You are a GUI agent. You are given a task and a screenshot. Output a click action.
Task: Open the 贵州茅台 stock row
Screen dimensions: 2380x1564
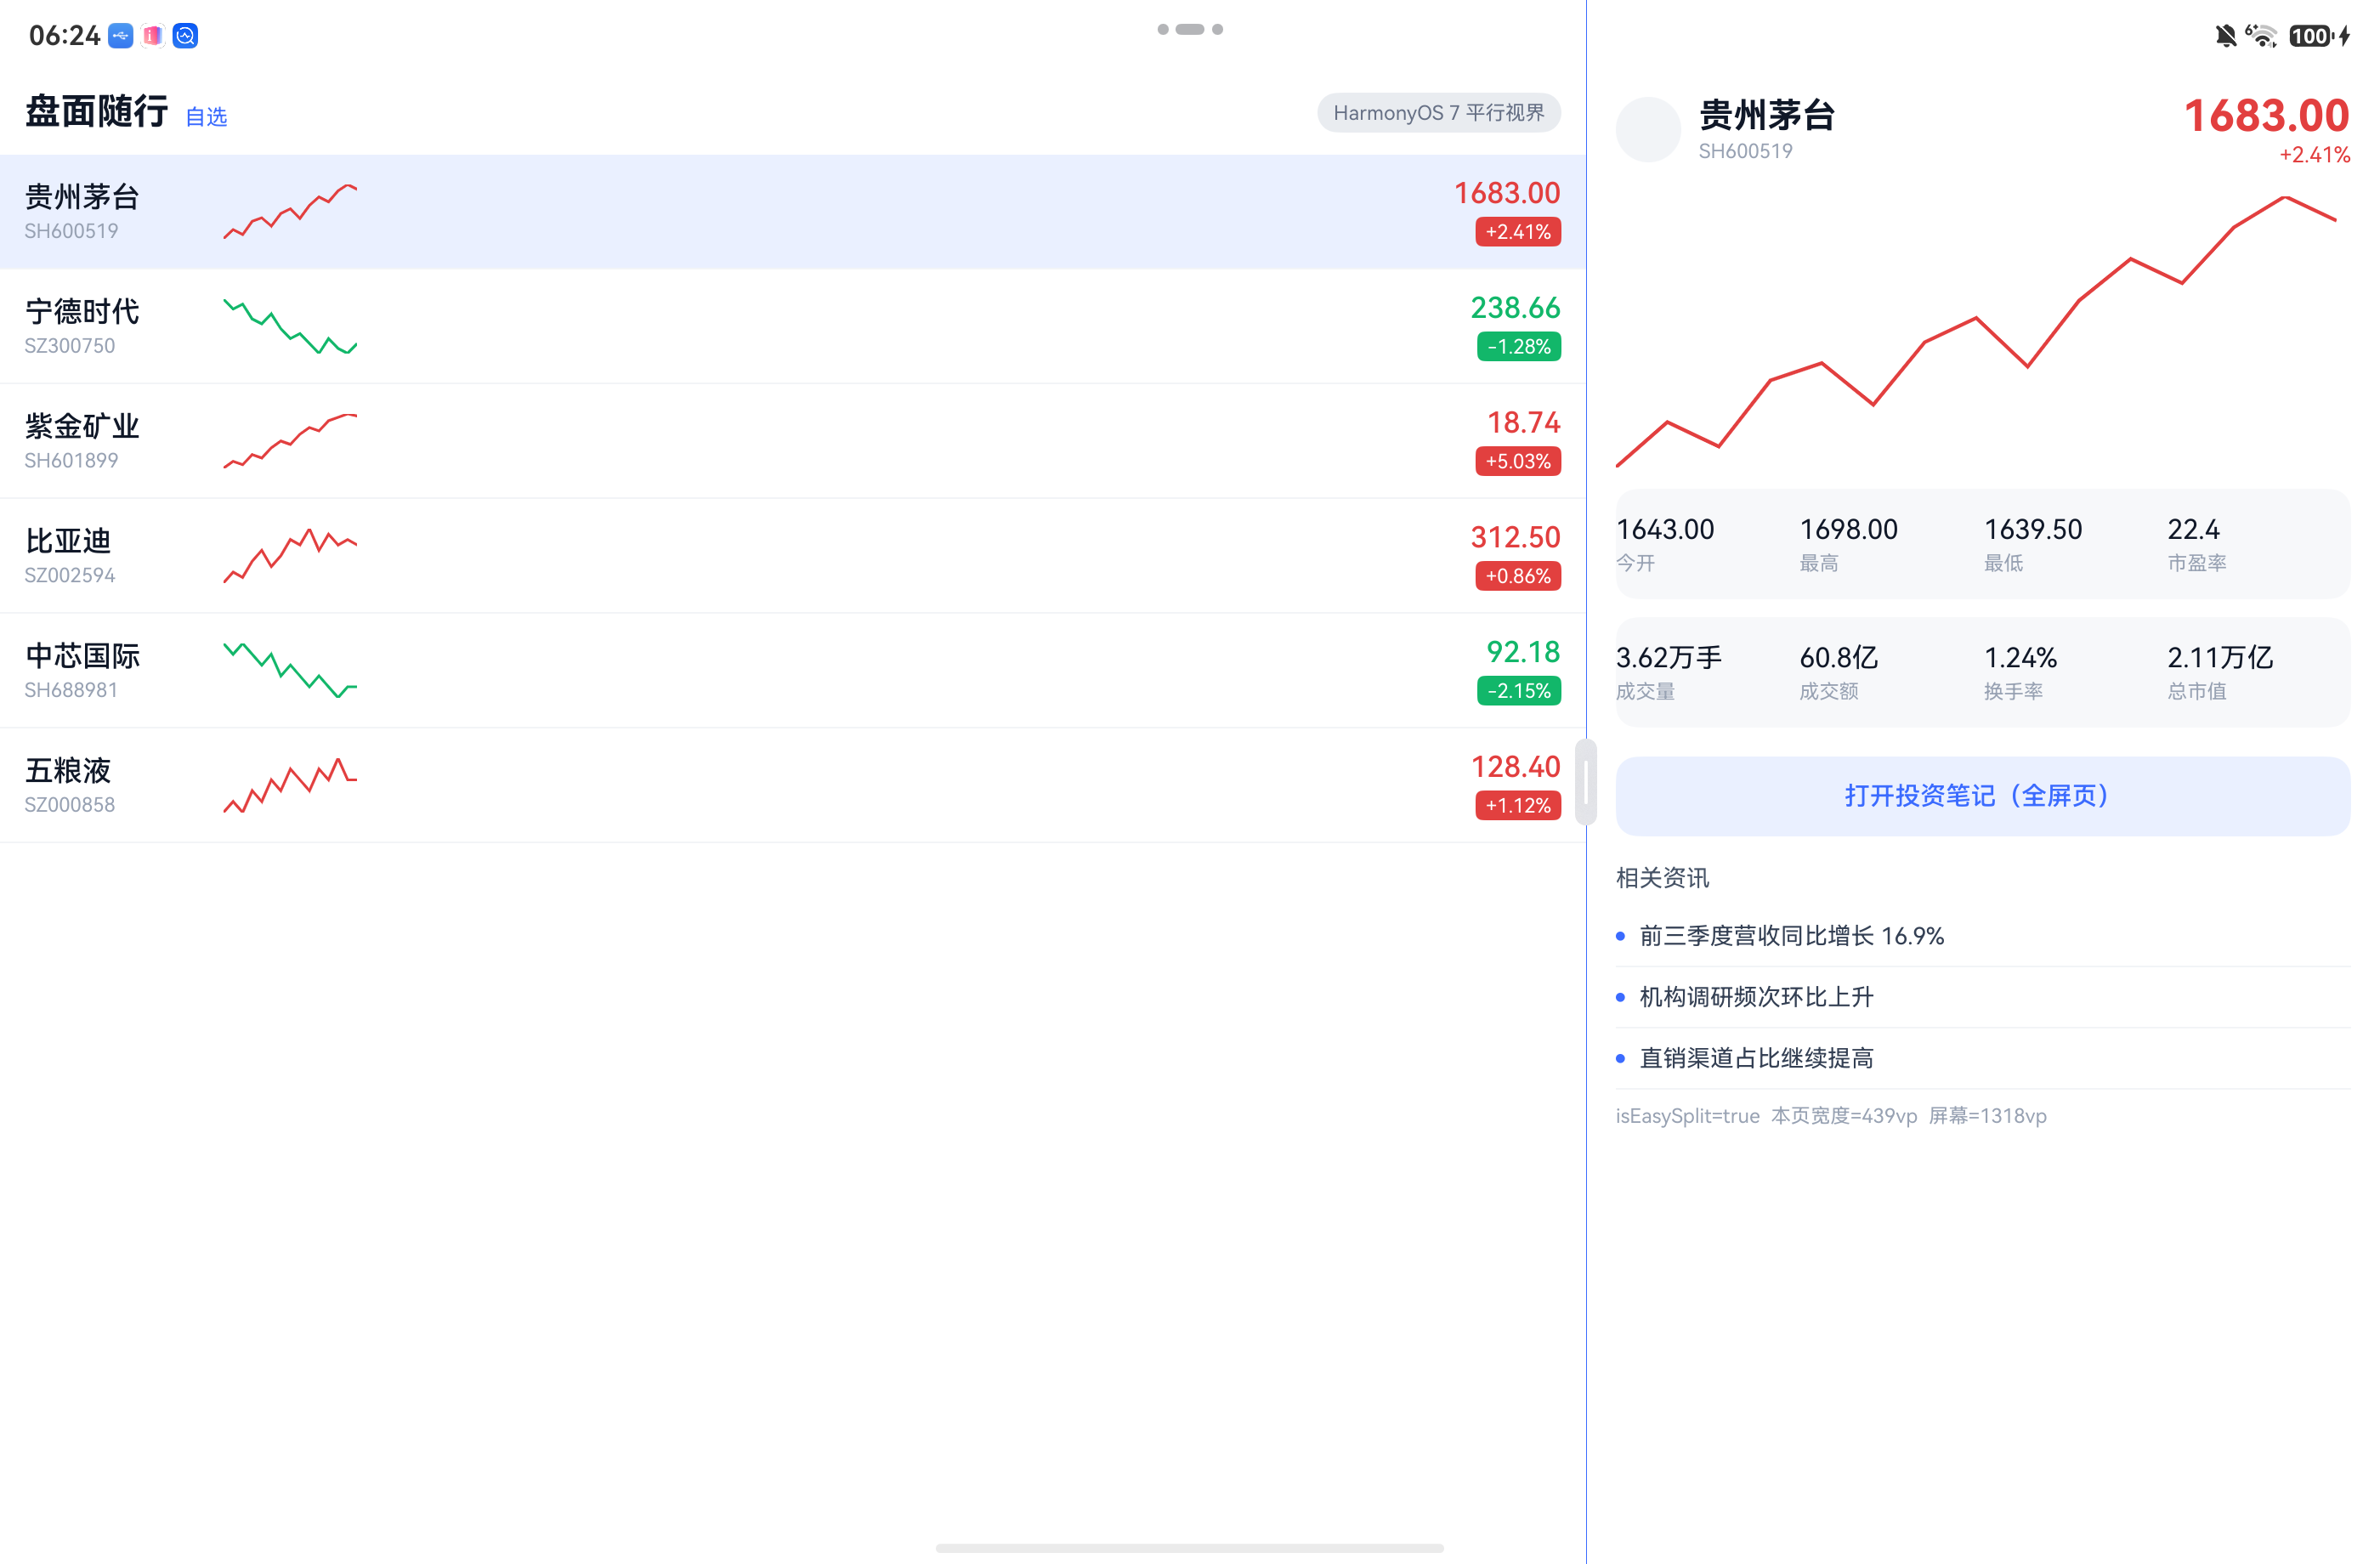point(792,211)
